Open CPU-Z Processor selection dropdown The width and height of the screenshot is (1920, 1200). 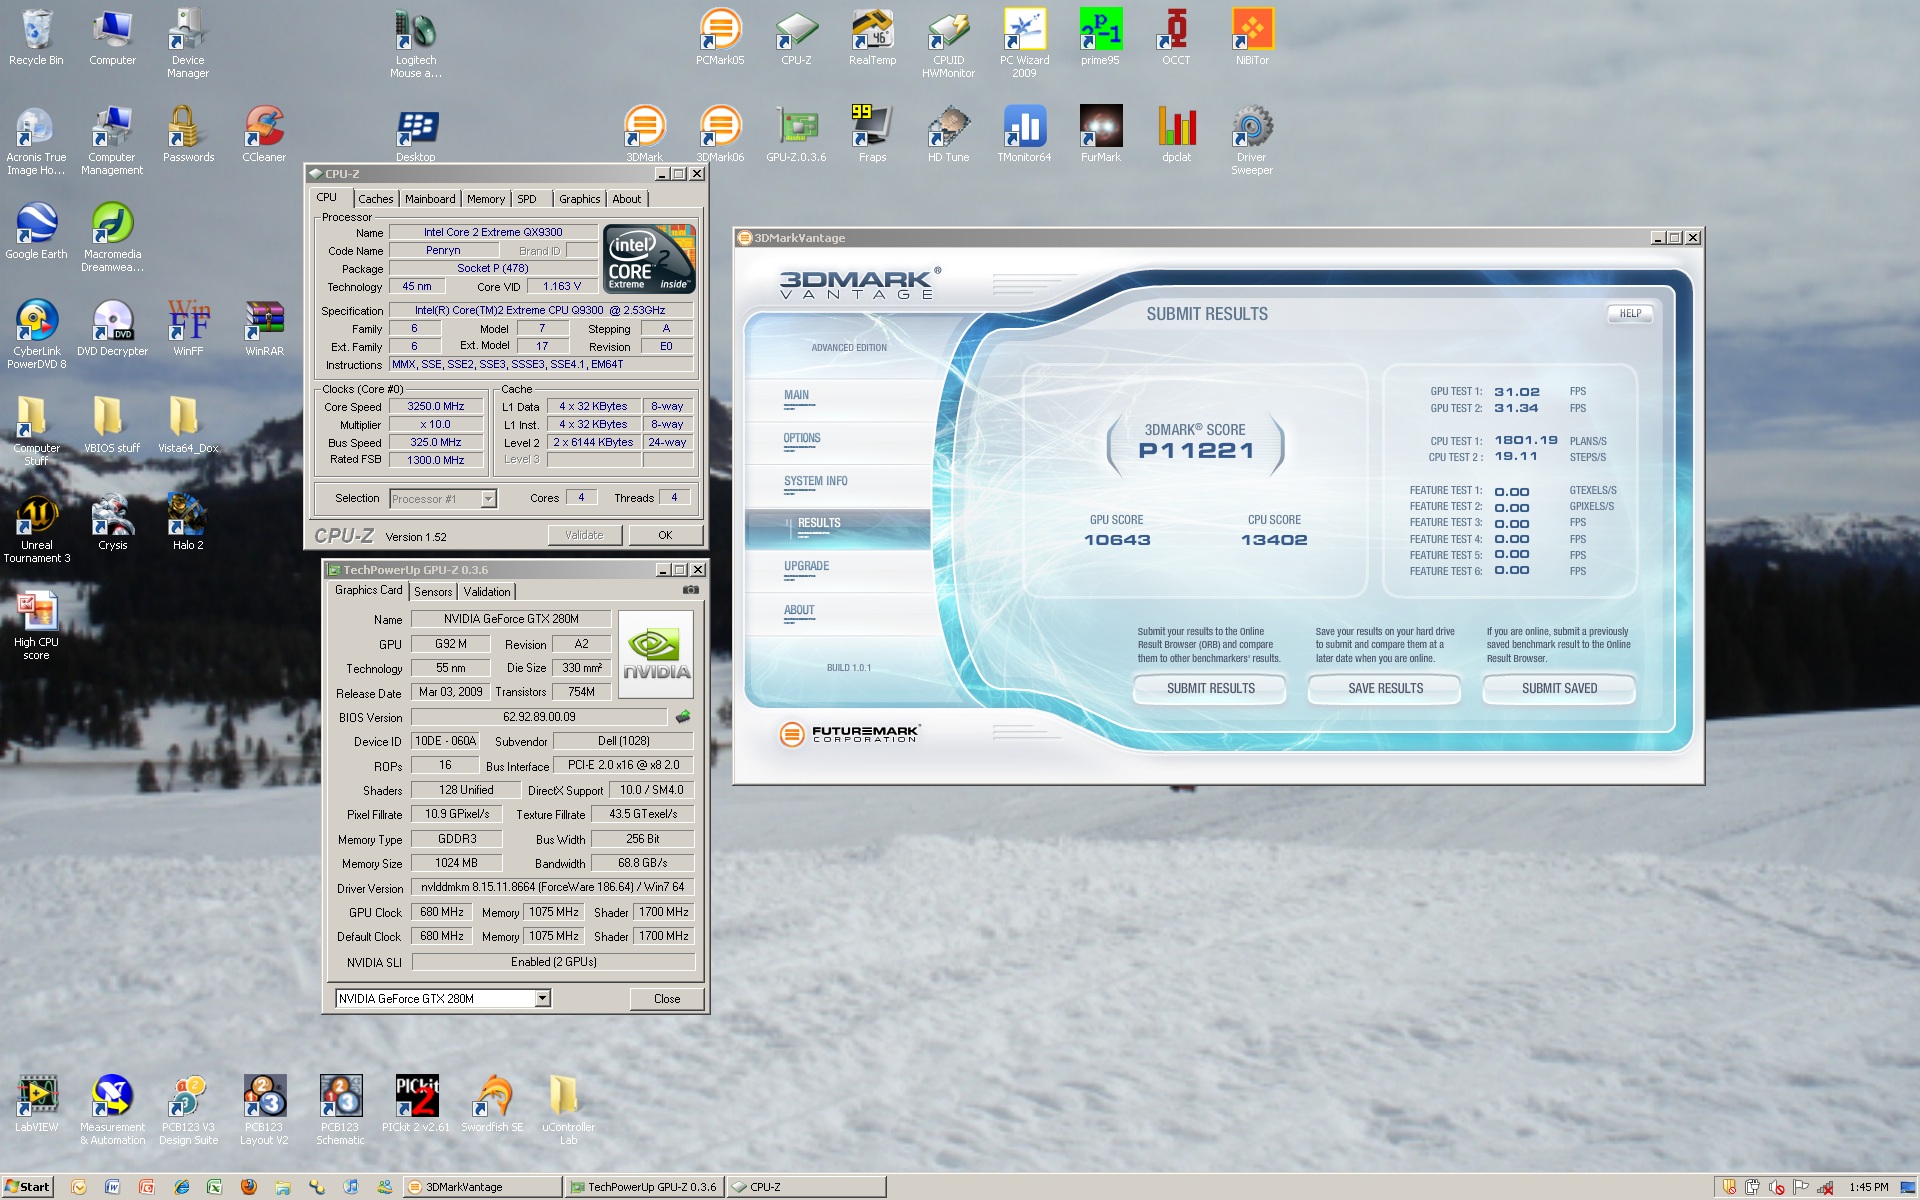point(443,498)
